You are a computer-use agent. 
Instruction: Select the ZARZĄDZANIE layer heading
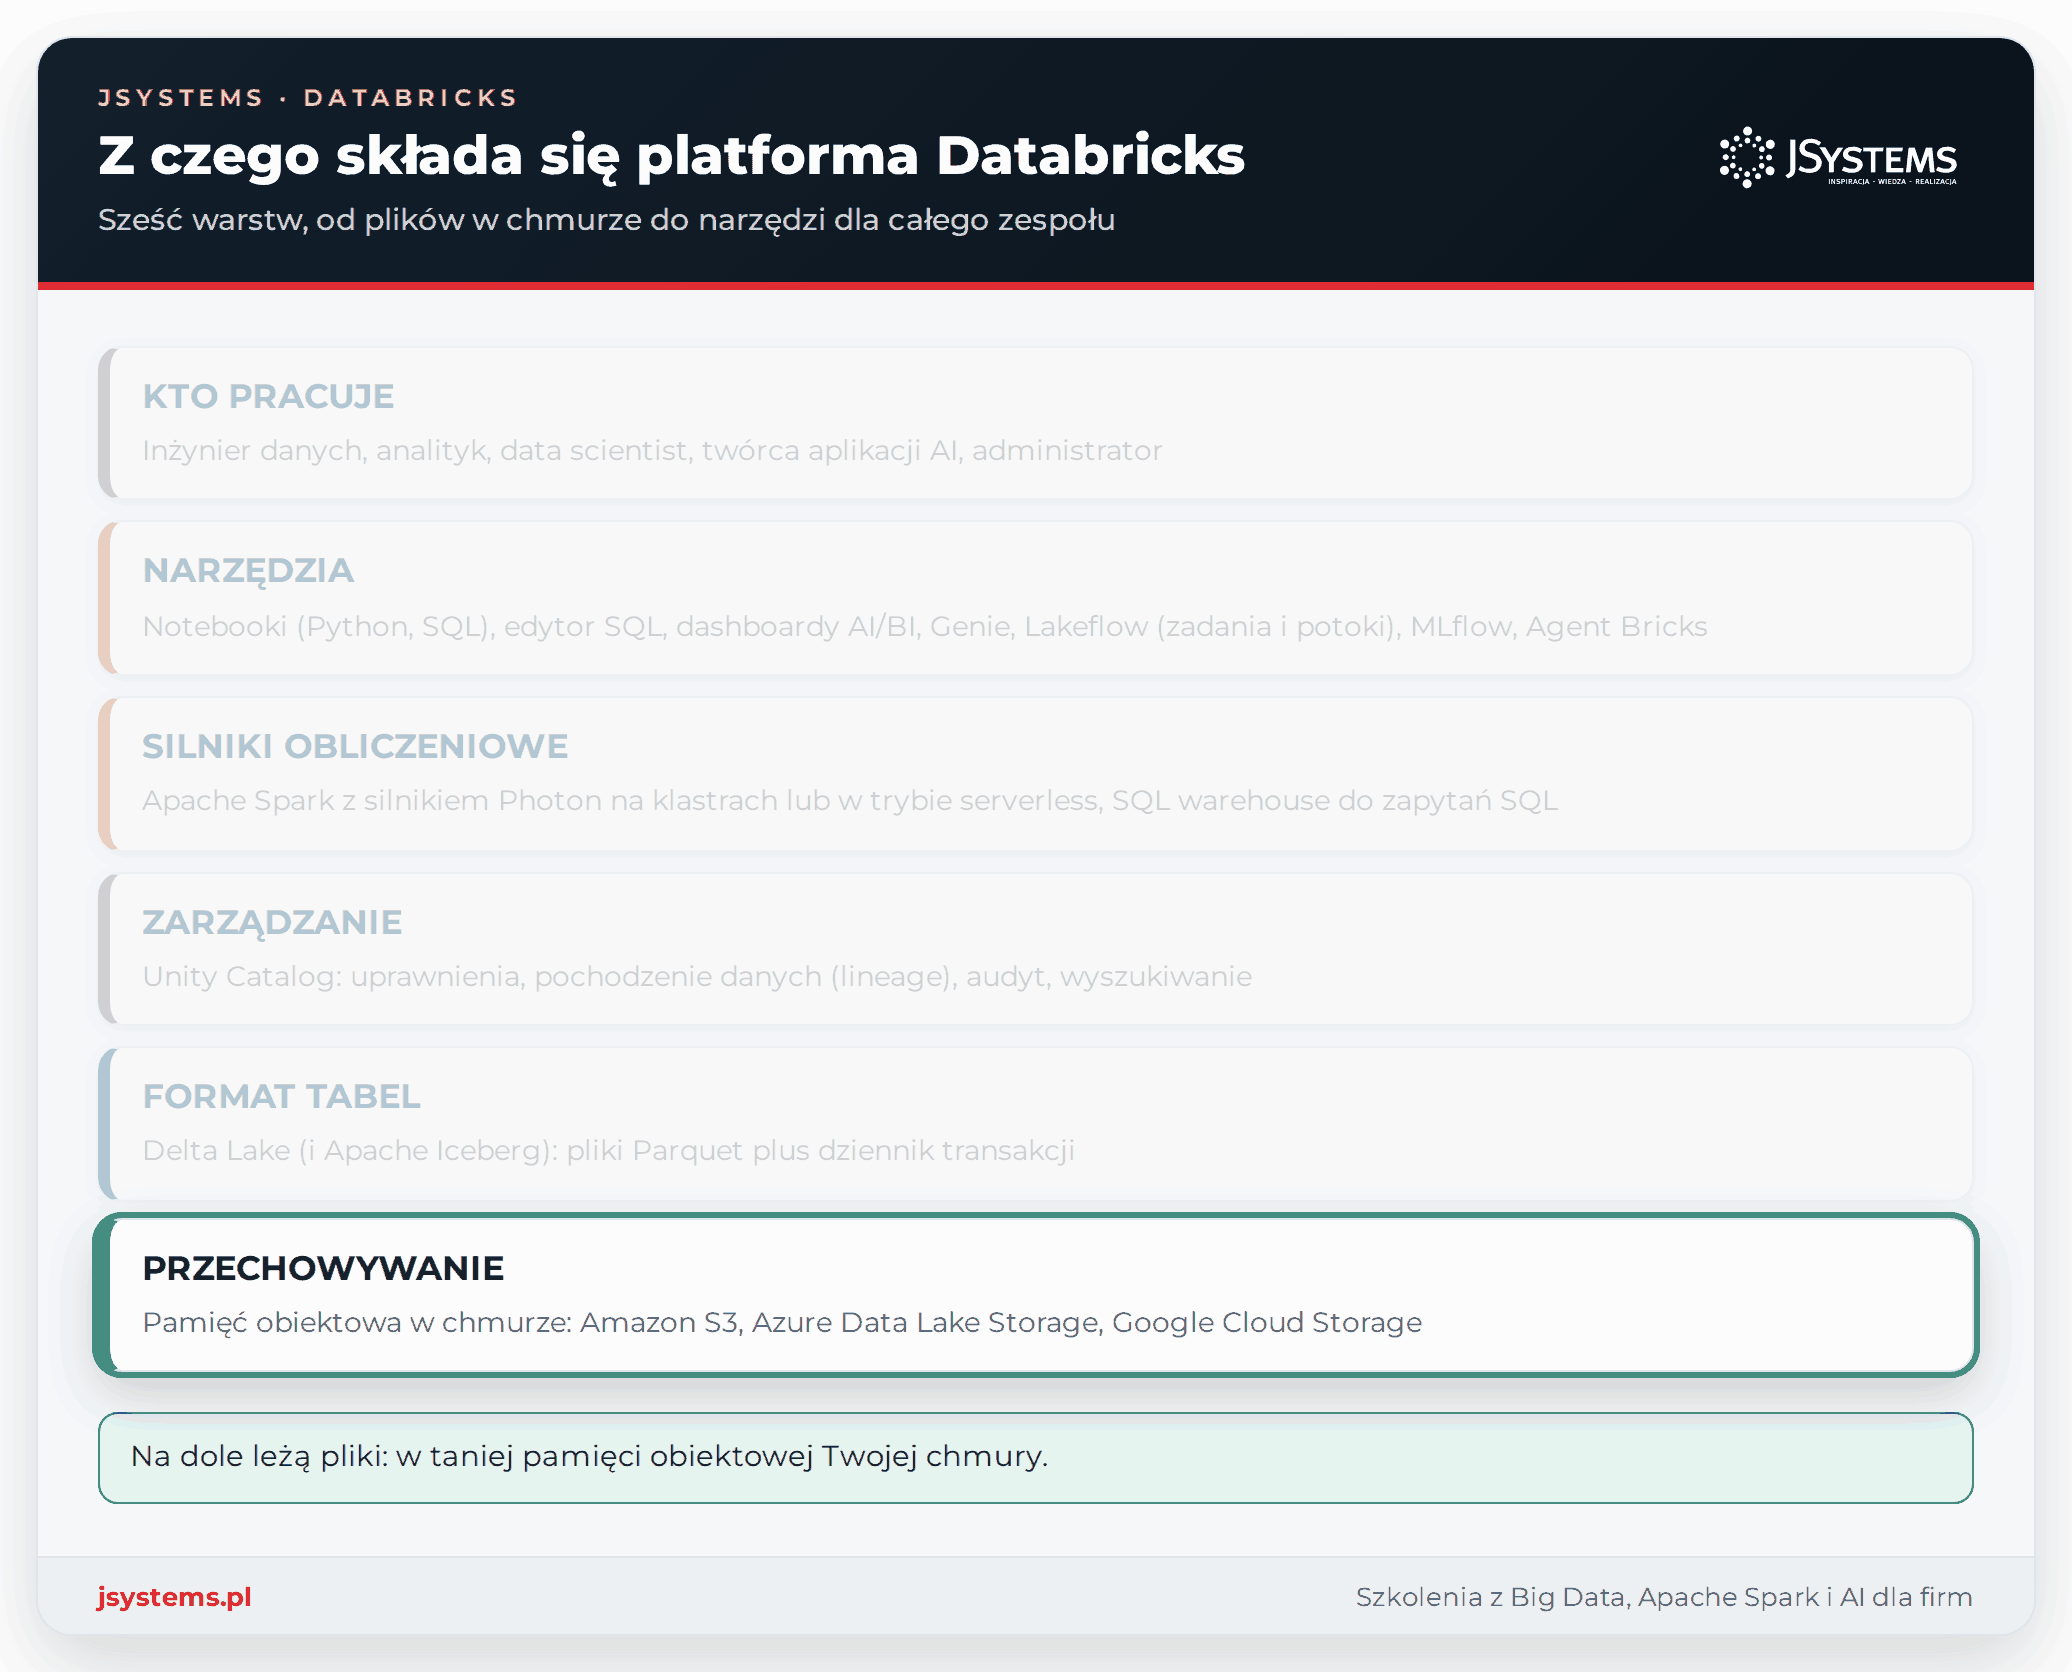[272, 922]
